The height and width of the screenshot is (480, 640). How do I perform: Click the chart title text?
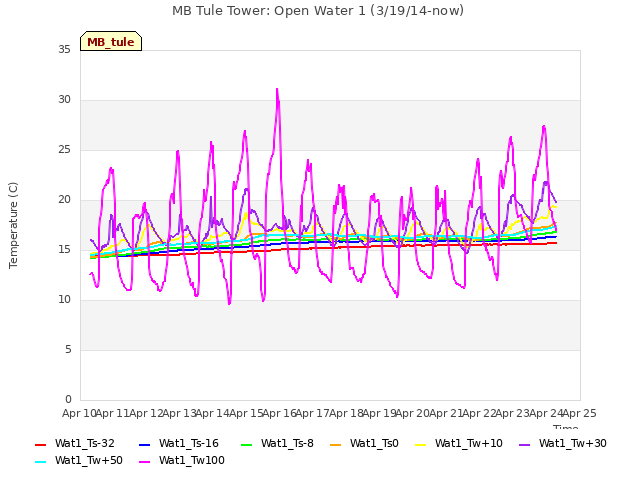[318, 11]
